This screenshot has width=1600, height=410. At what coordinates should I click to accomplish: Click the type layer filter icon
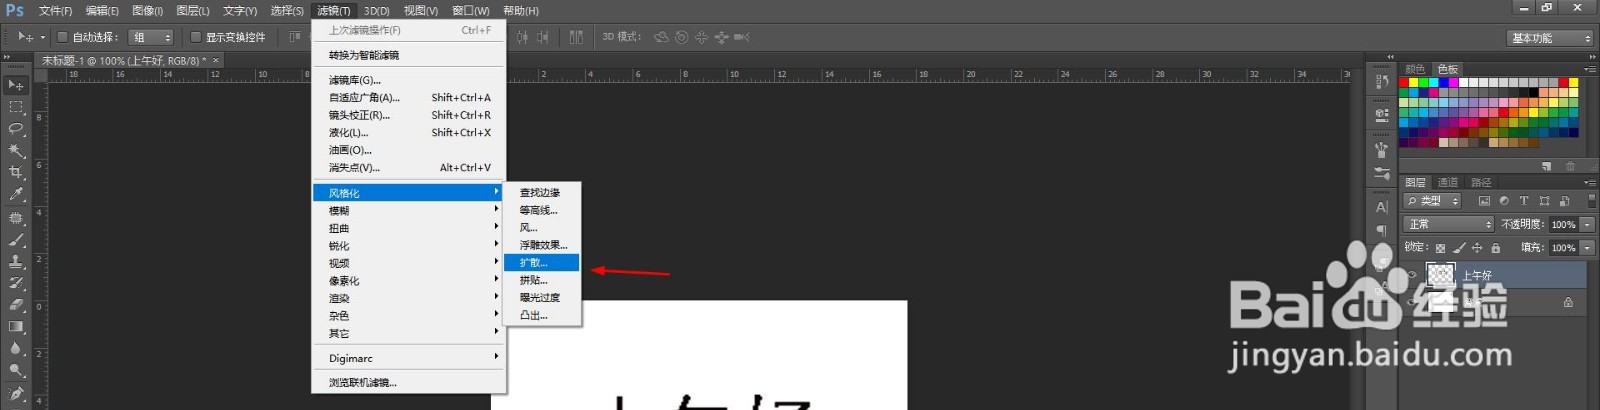pos(1524,201)
